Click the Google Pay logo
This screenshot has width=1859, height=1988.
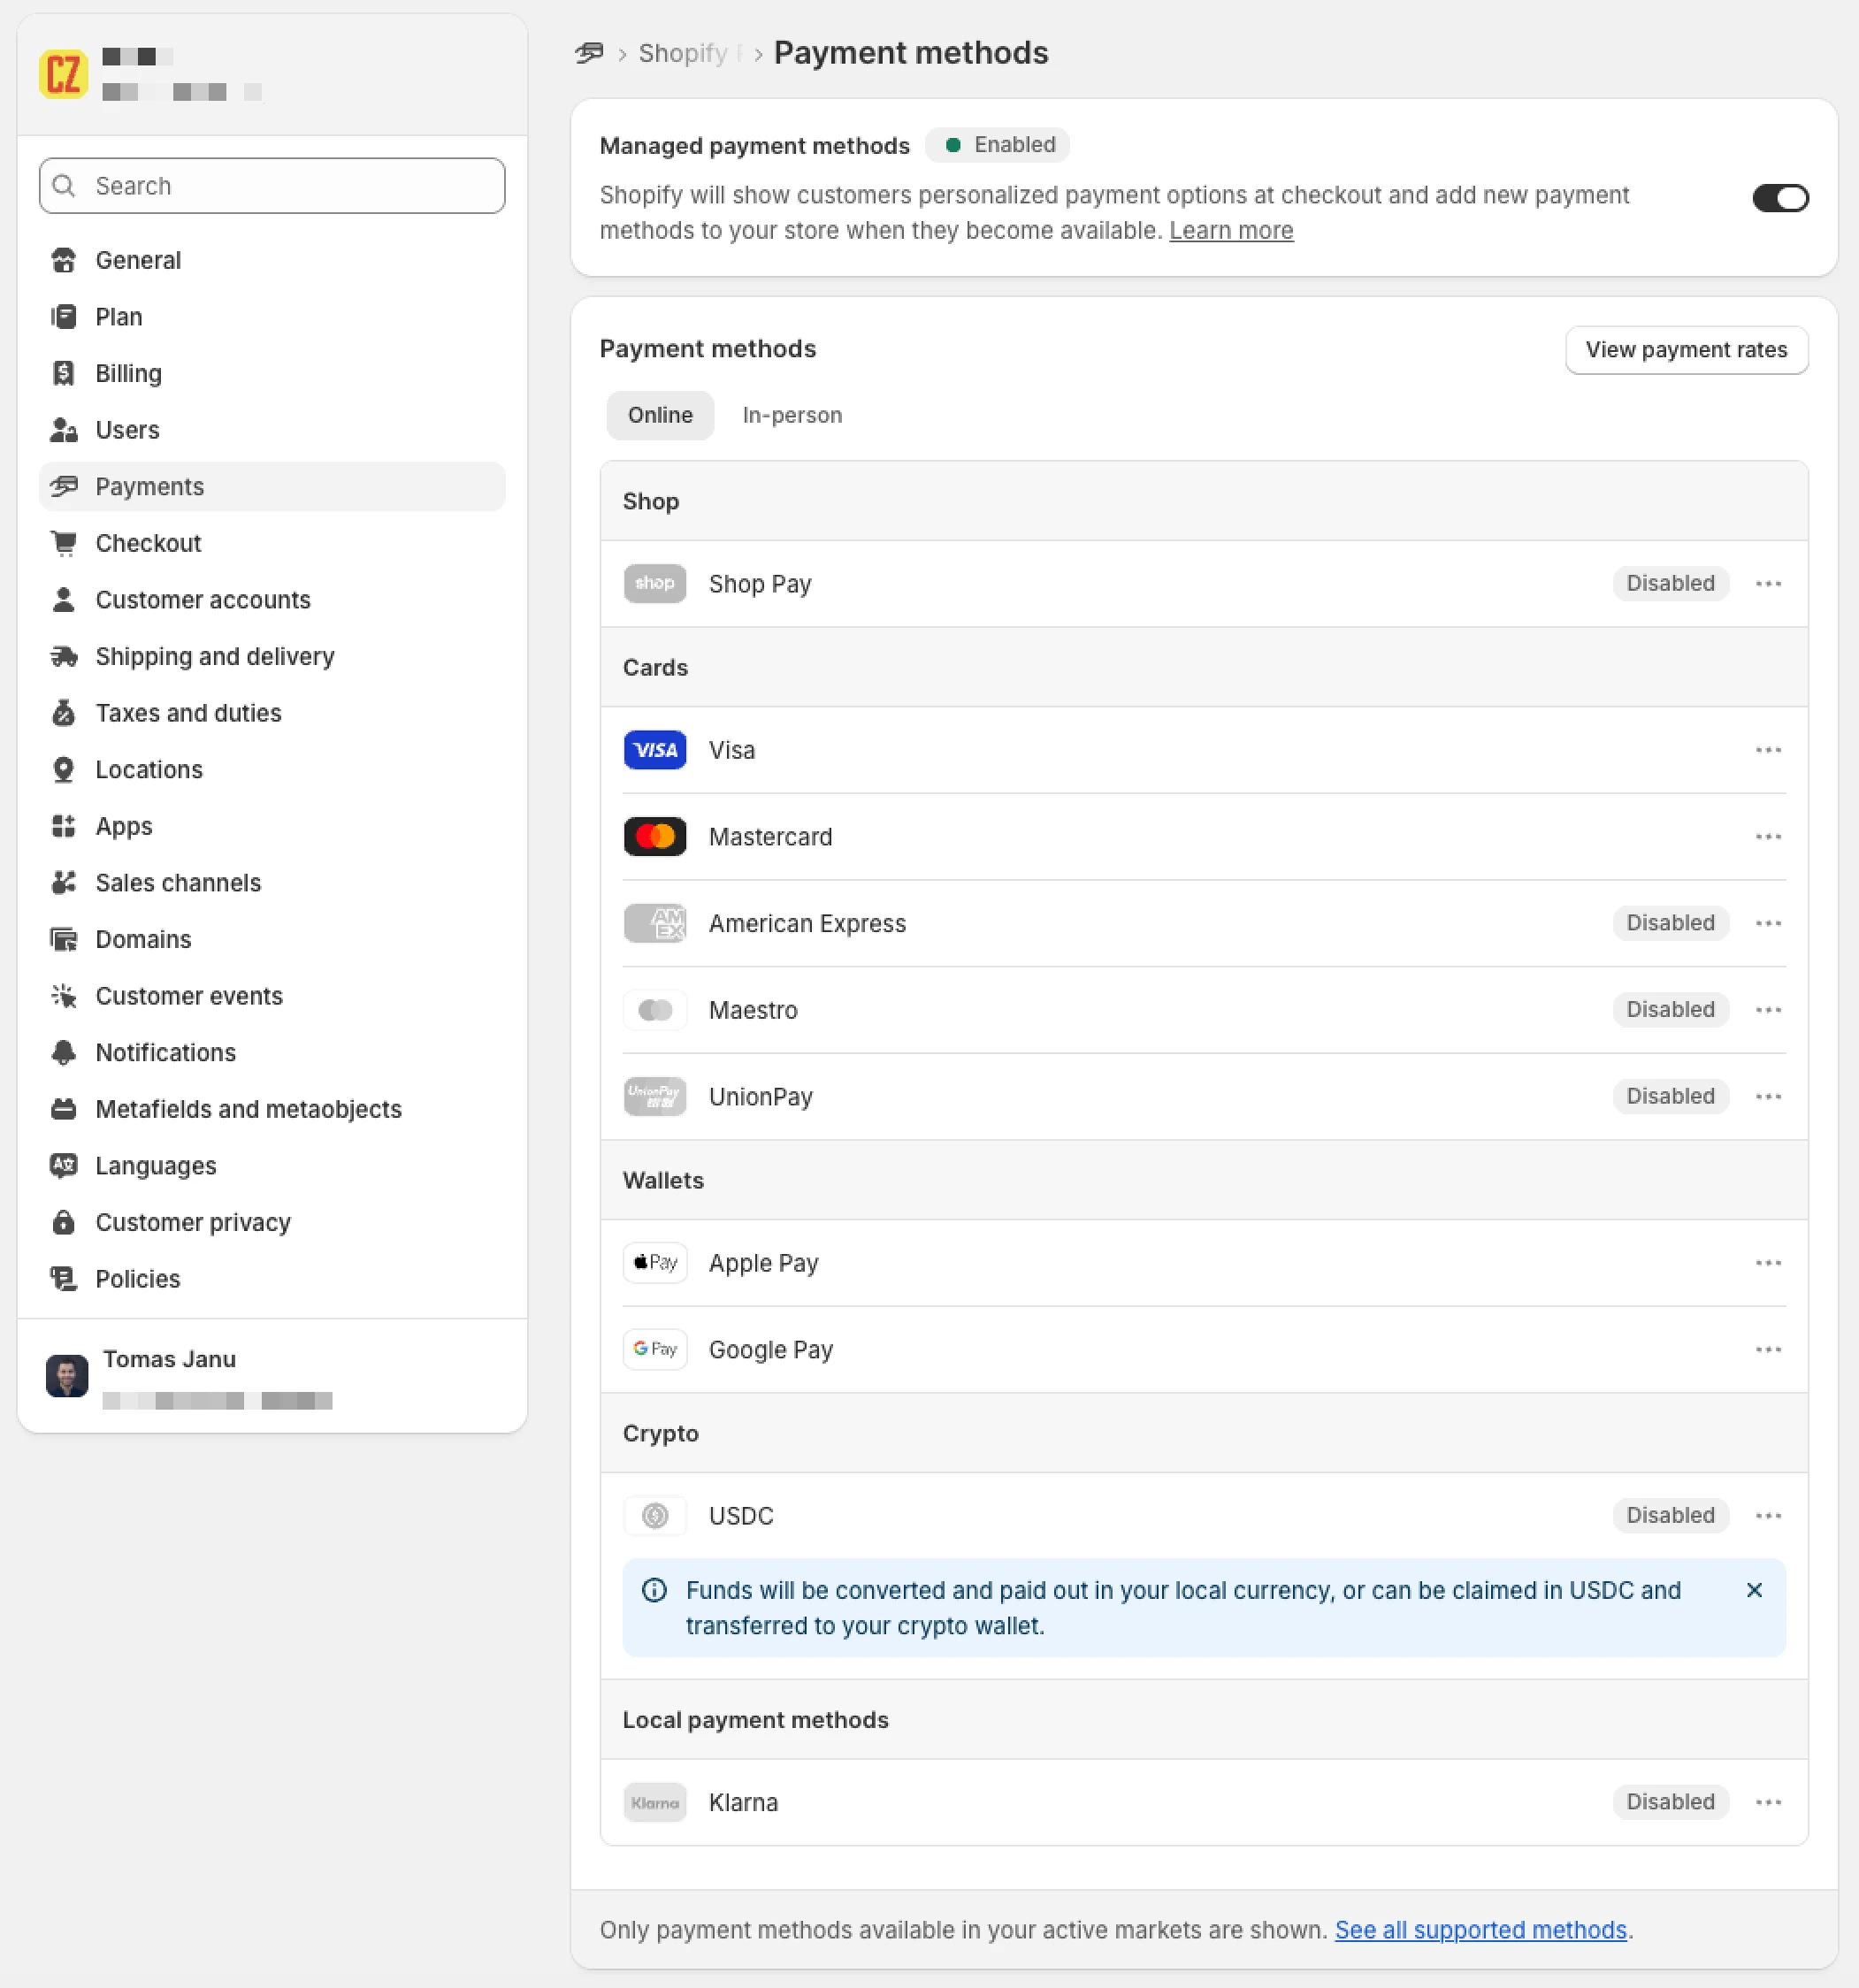(655, 1350)
